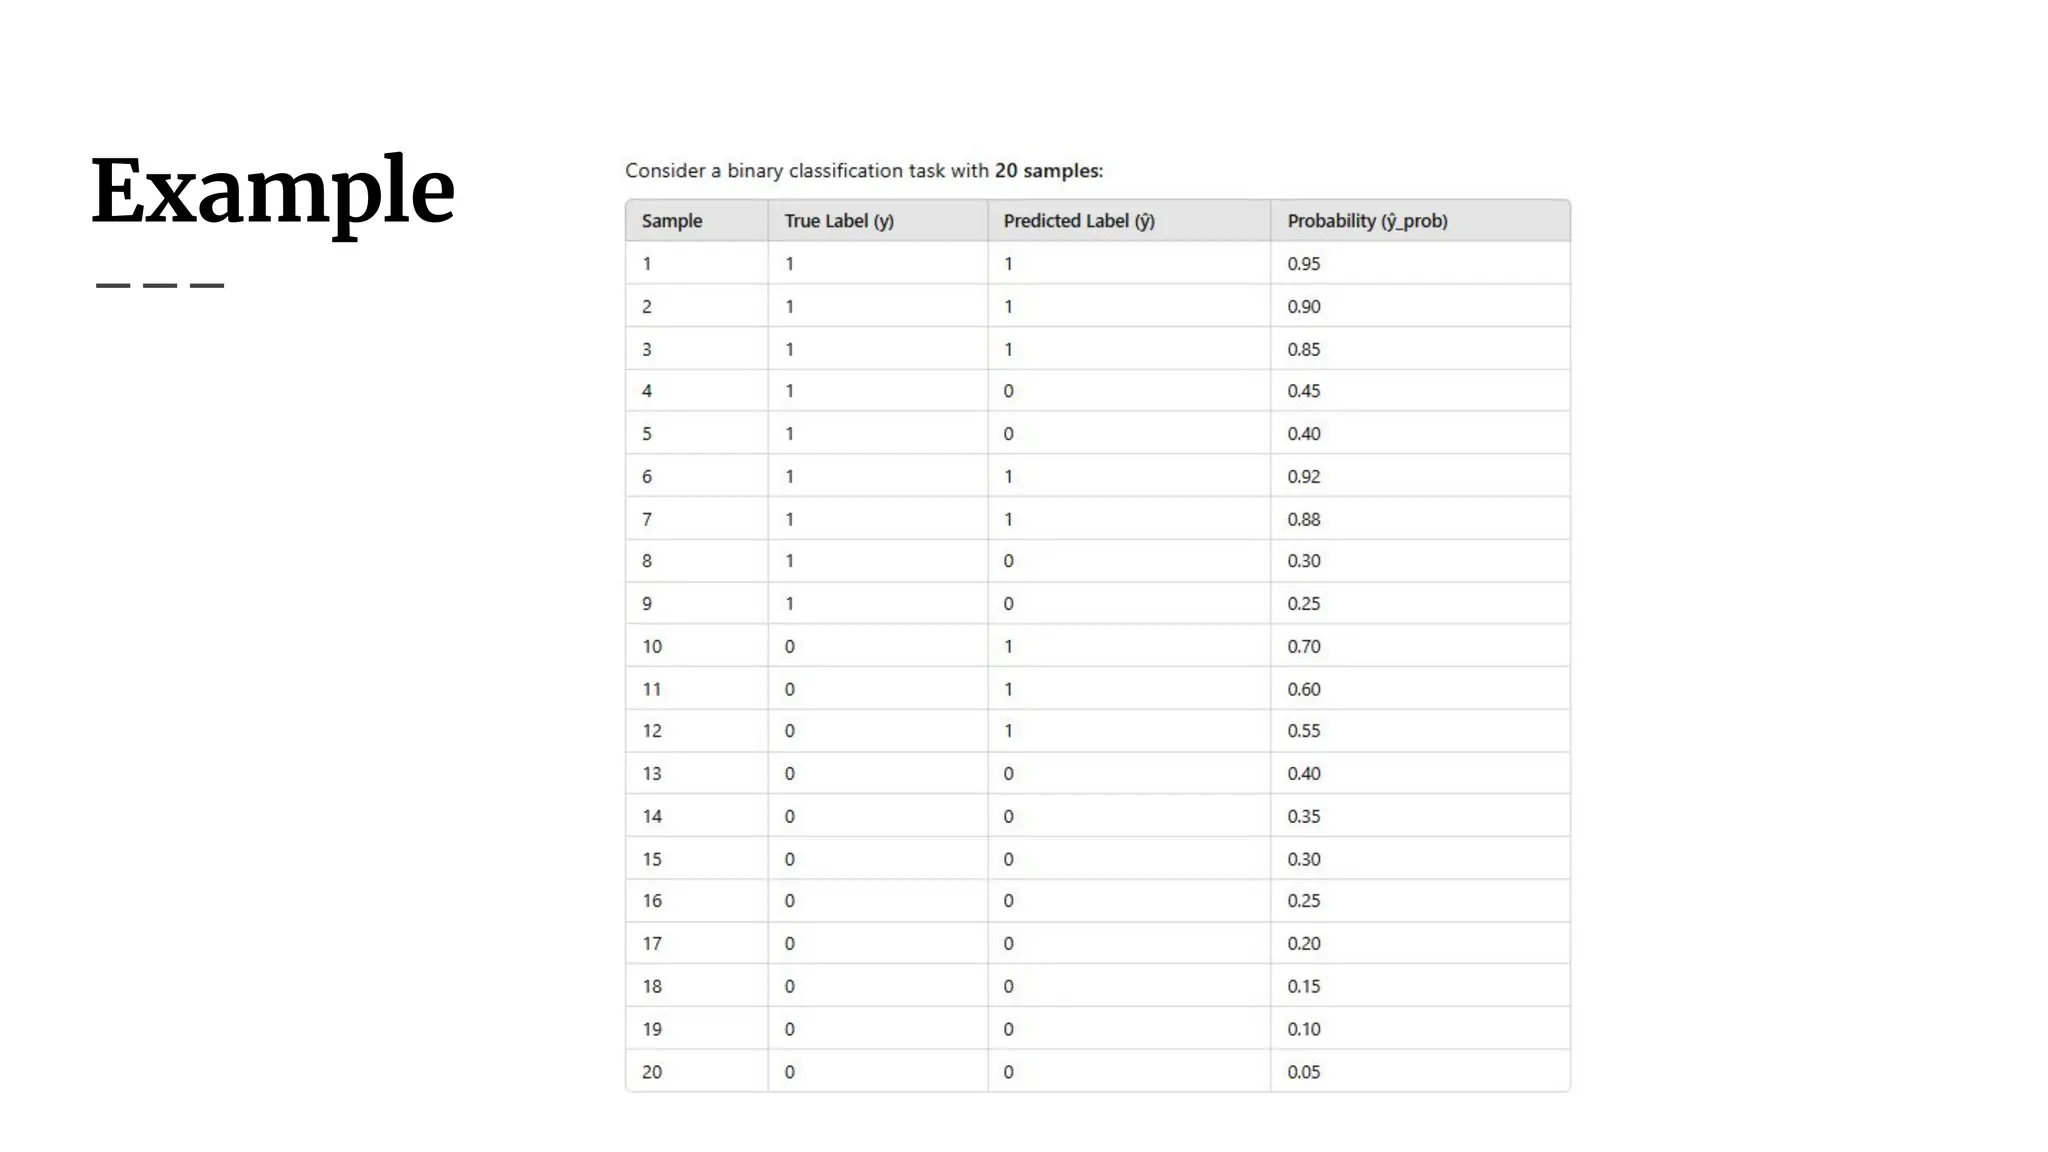2048x1152 pixels.
Task: Select the probability cell reading 0.05
Action: pyautogui.click(x=1304, y=1072)
